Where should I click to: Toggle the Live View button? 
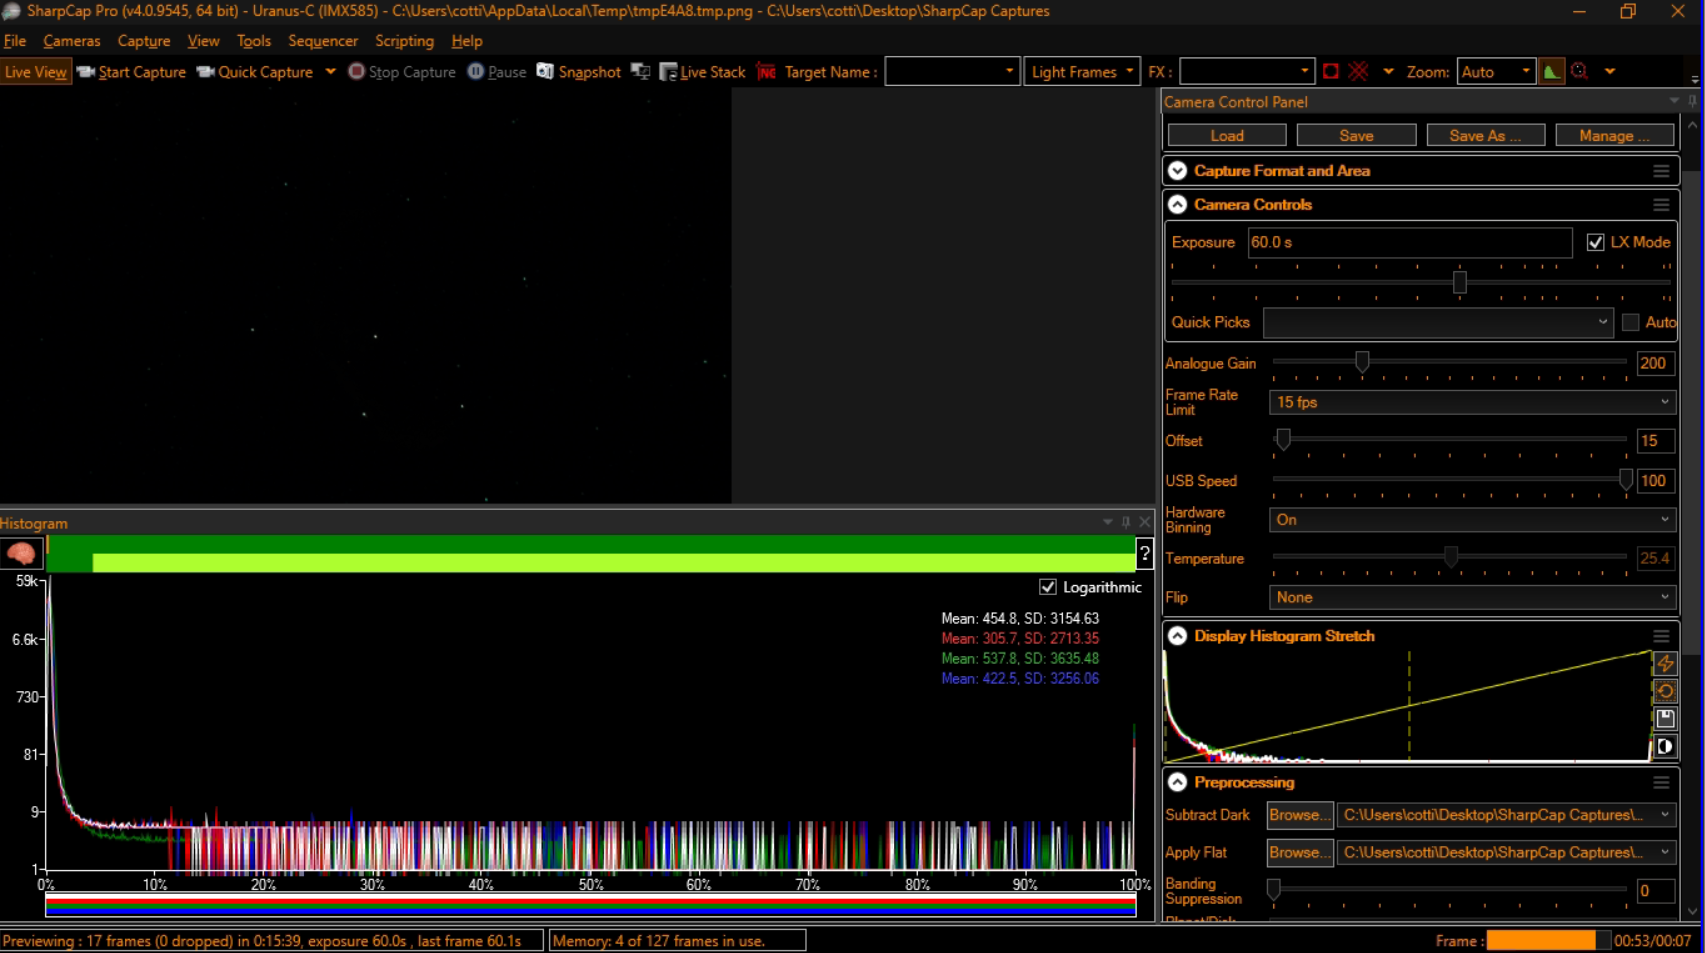coord(36,72)
